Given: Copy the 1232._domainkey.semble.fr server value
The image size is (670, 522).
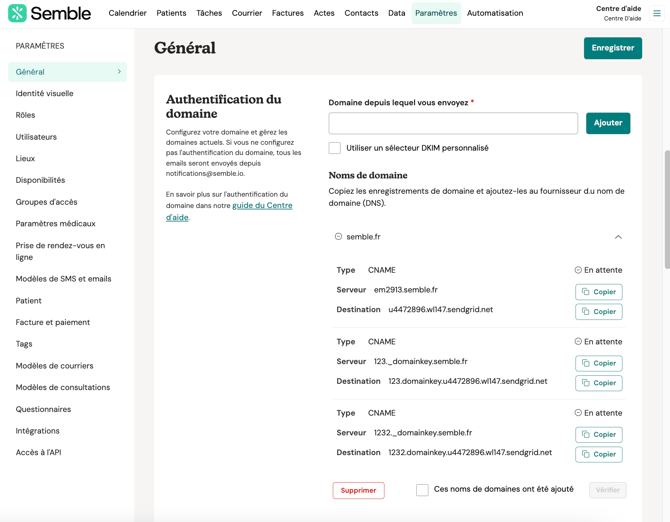Looking at the screenshot, I should (x=598, y=435).
